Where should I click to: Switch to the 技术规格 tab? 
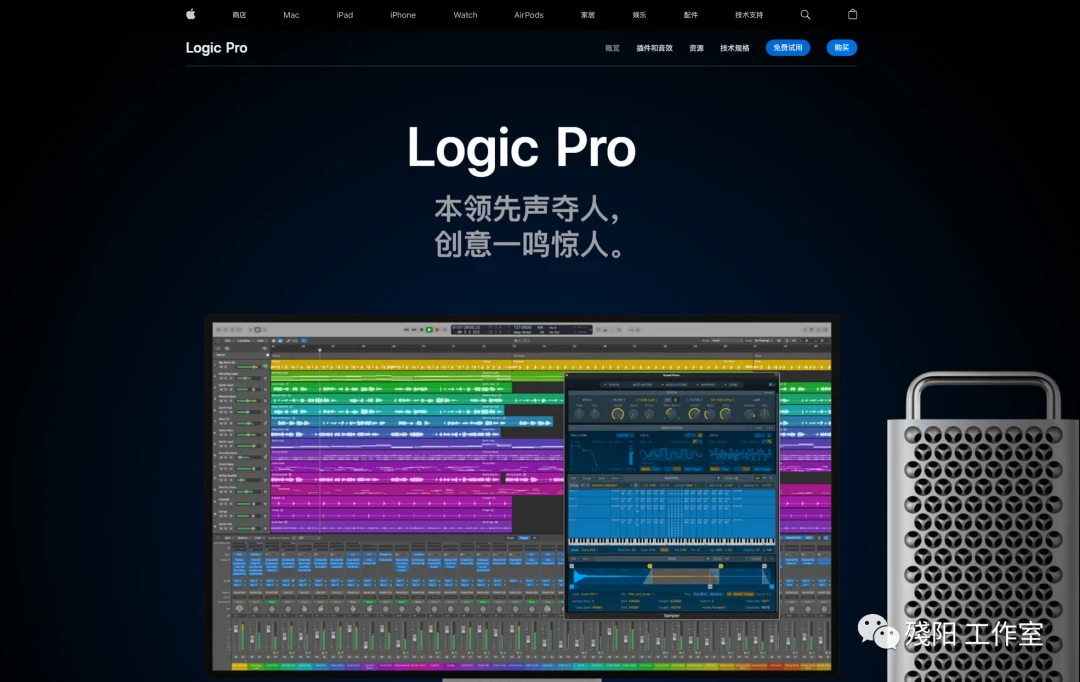(x=734, y=48)
